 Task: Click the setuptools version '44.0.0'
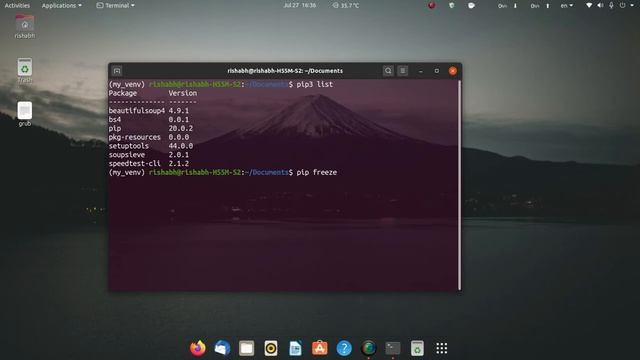[x=181, y=146]
